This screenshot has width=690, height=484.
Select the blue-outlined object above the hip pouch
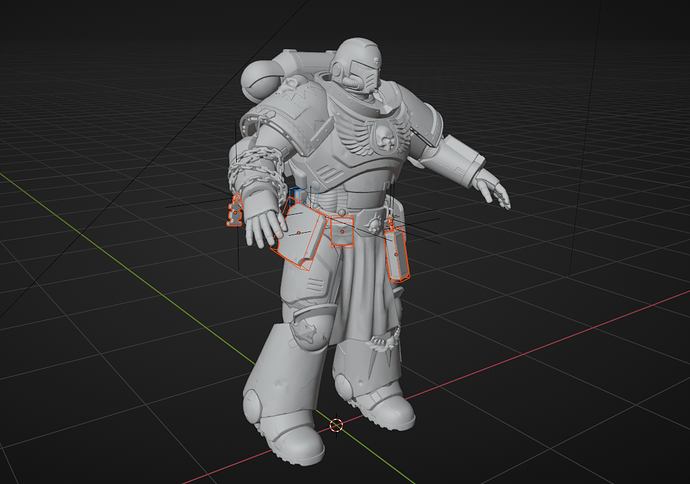click(x=299, y=194)
